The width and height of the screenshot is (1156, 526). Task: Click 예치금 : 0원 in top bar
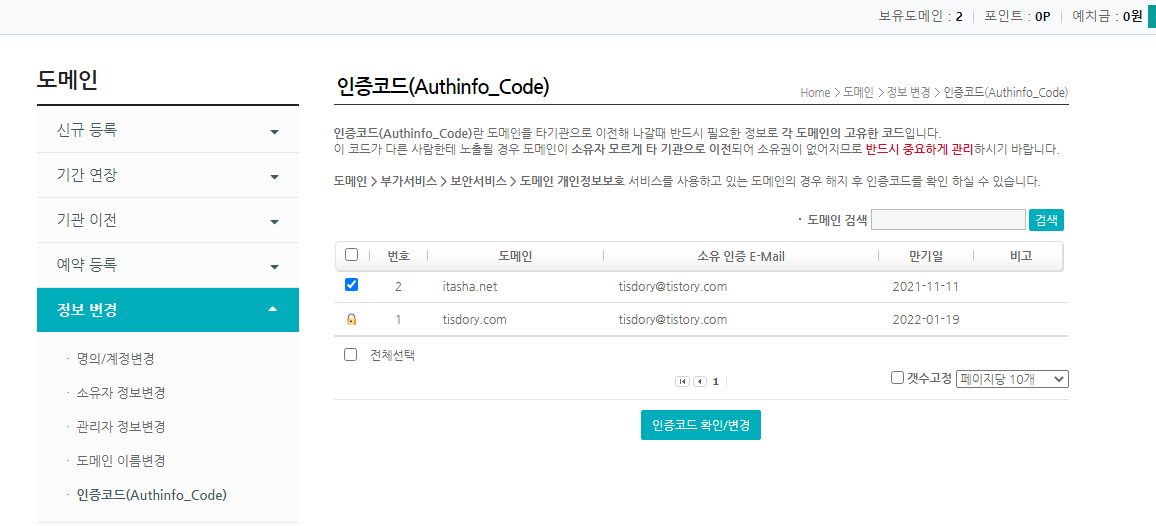pyautogui.click(x=1107, y=16)
